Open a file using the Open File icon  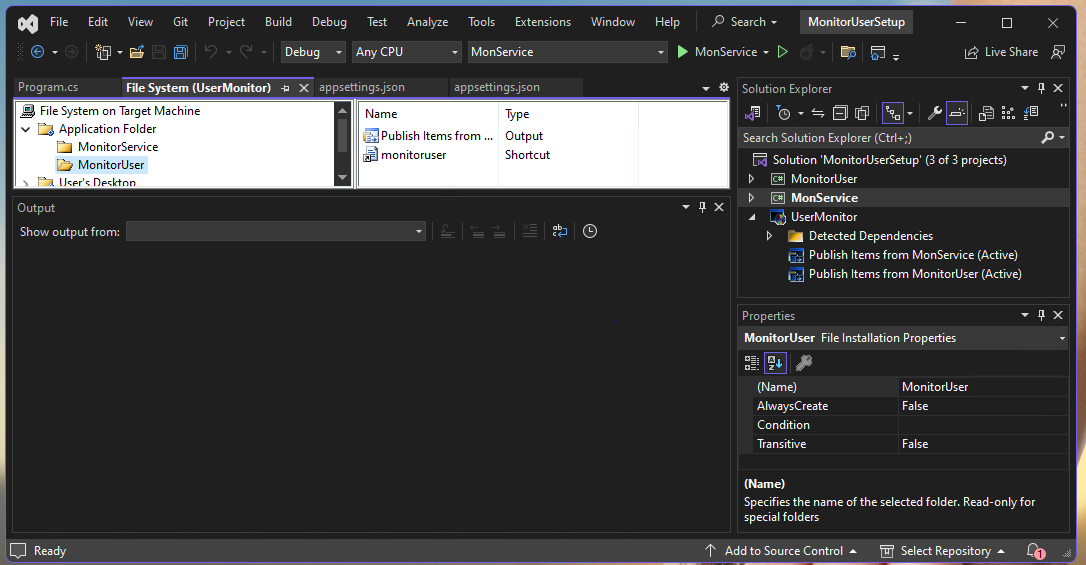click(x=136, y=52)
